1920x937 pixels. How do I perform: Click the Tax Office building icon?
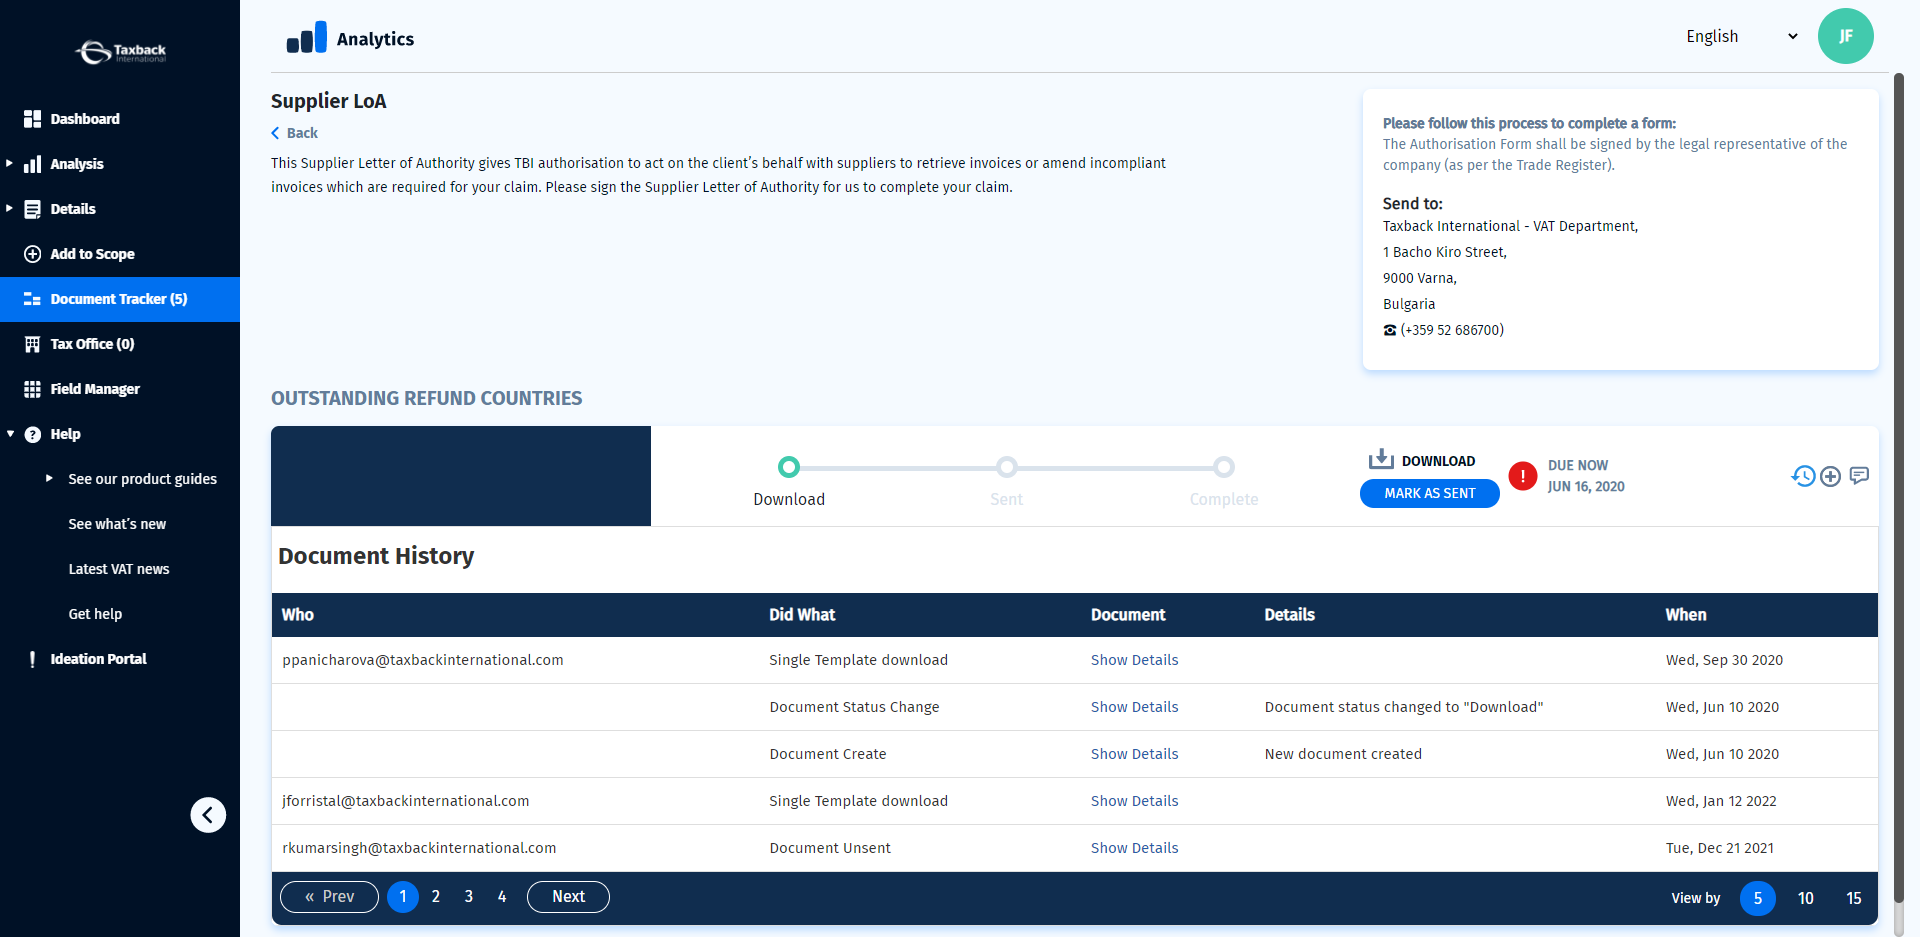[x=33, y=344]
